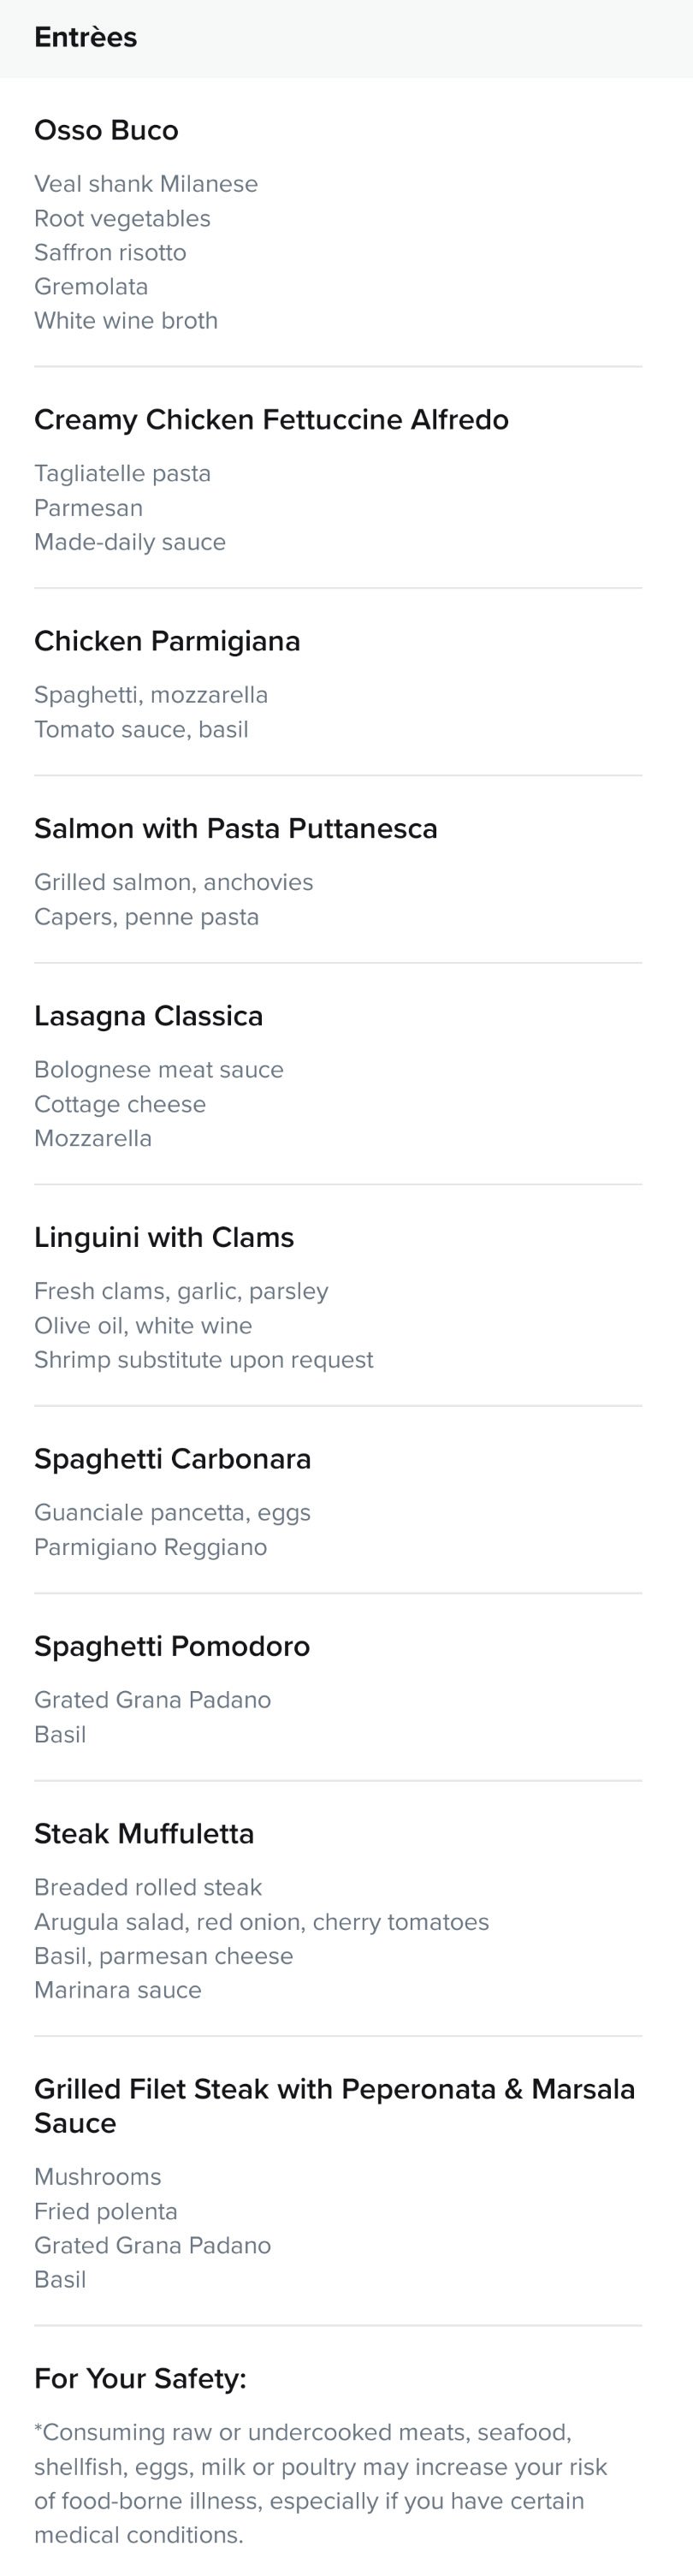Click the Fried polenta ingredient line
The width and height of the screenshot is (693, 2576).
(106, 2211)
